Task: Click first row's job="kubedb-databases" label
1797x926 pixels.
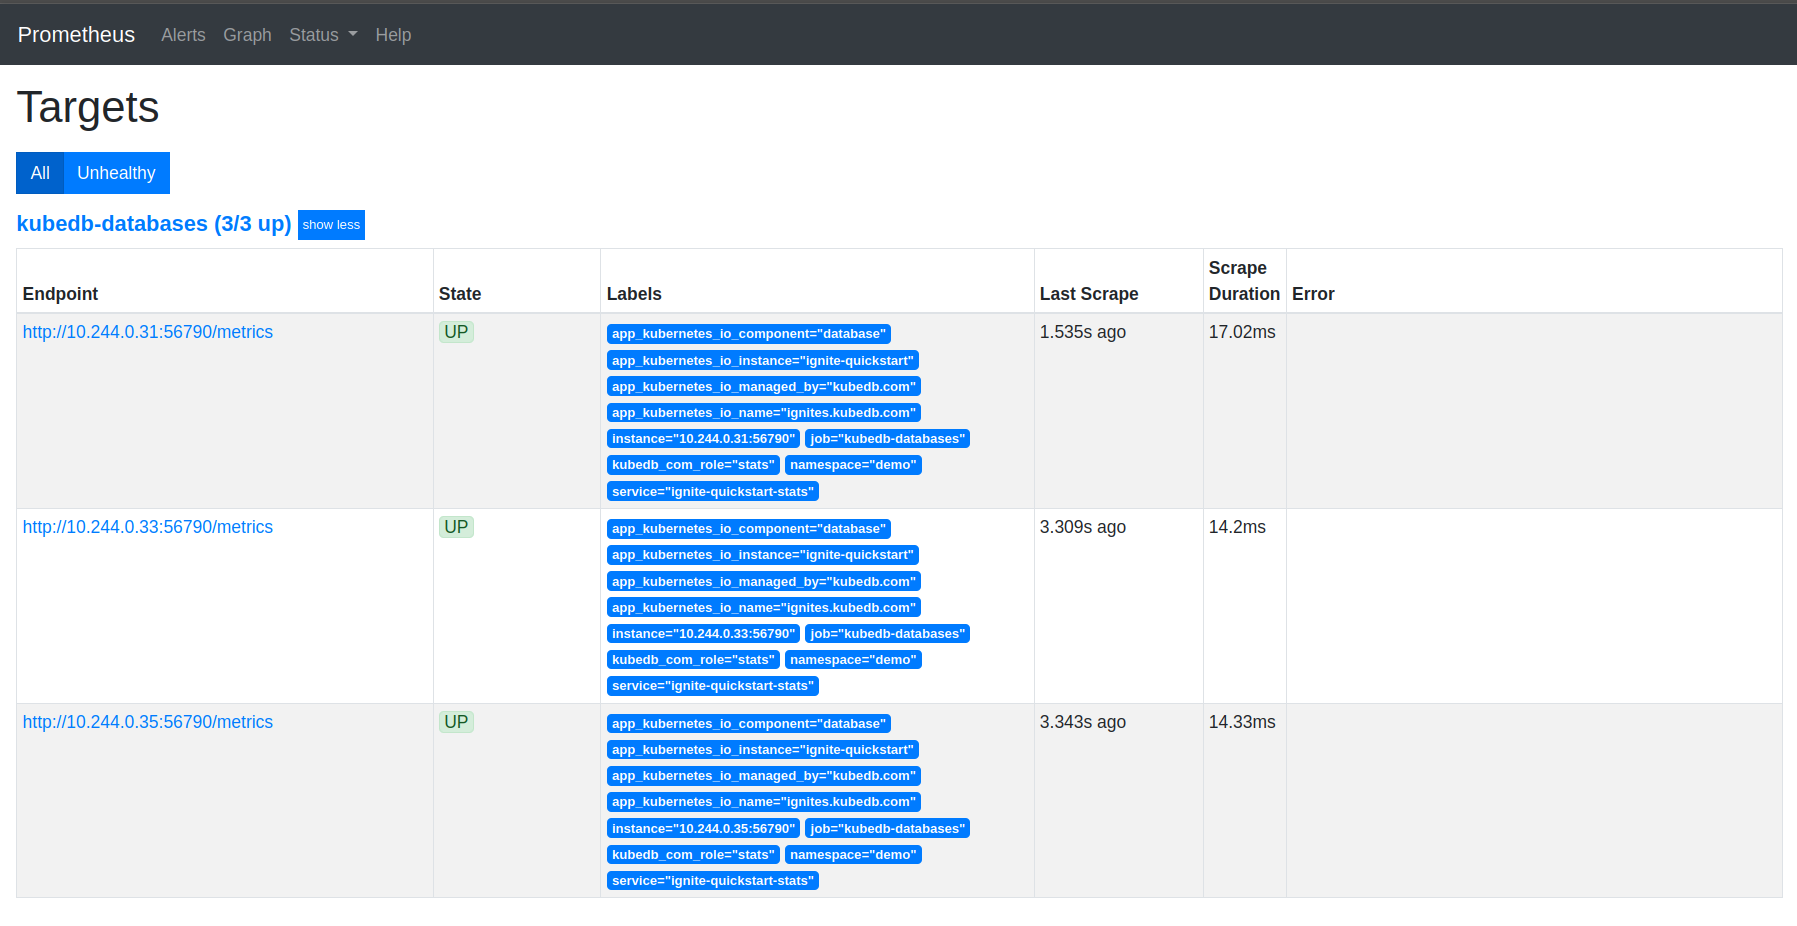Action: click(x=887, y=439)
